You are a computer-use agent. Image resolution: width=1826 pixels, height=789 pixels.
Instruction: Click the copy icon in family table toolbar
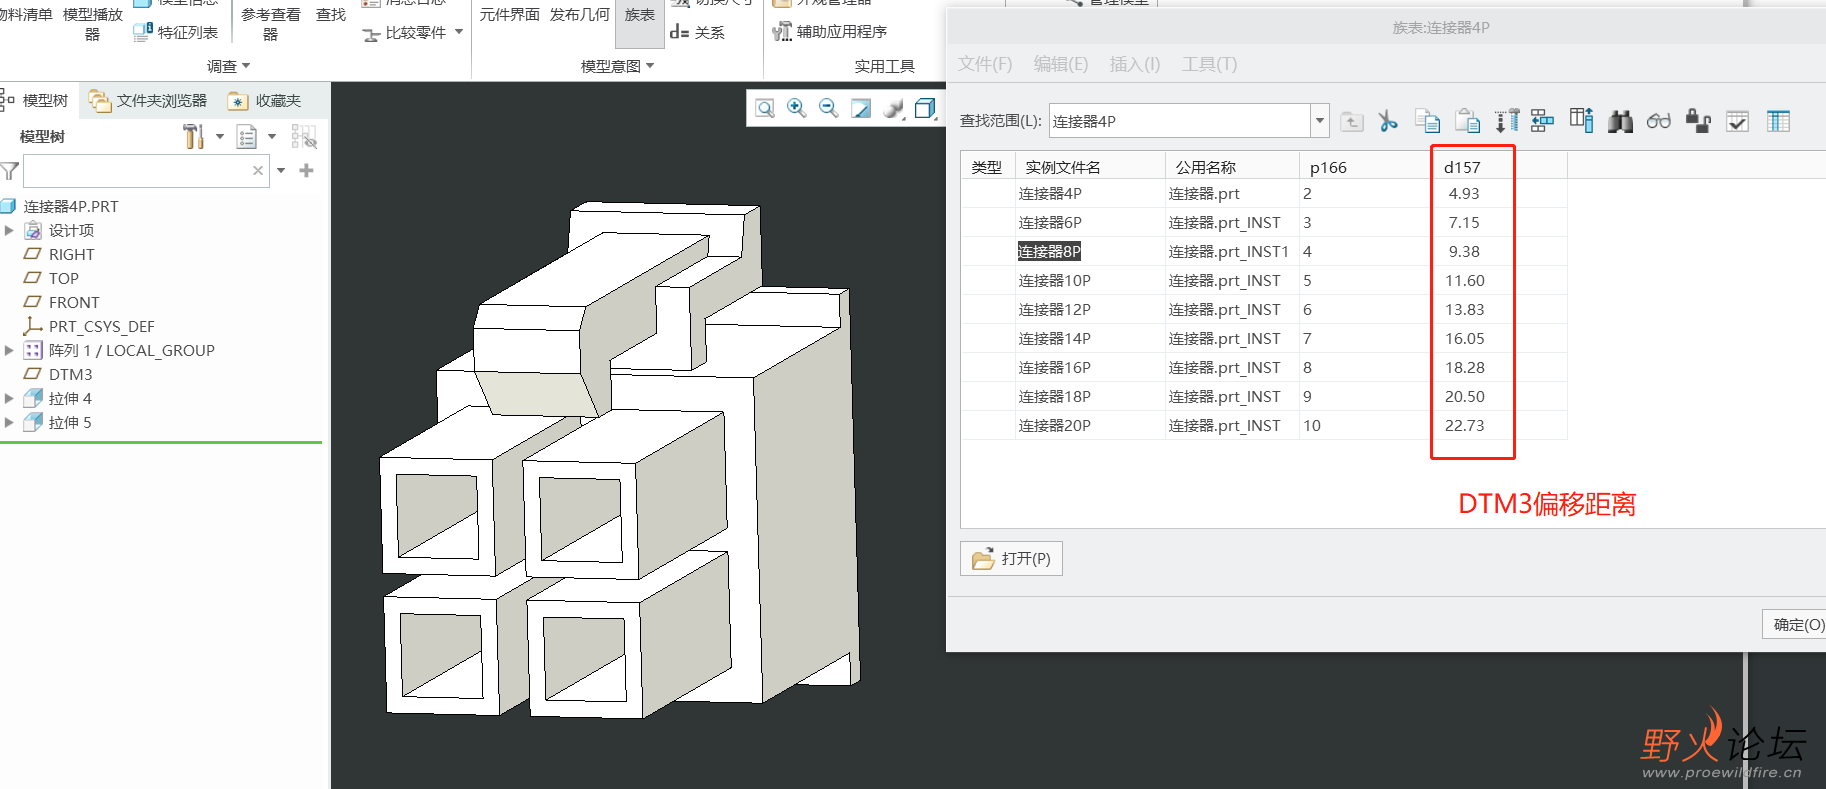click(1427, 121)
